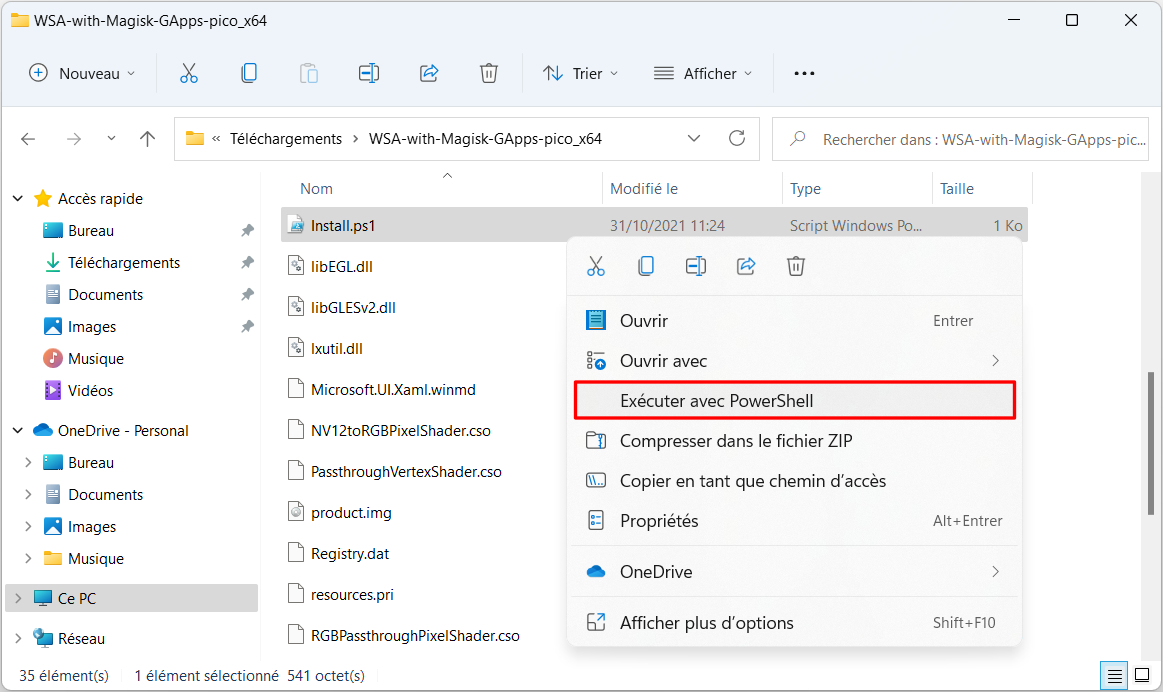
Task: Expand Musique under OneDrive
Action: [28, 558]
